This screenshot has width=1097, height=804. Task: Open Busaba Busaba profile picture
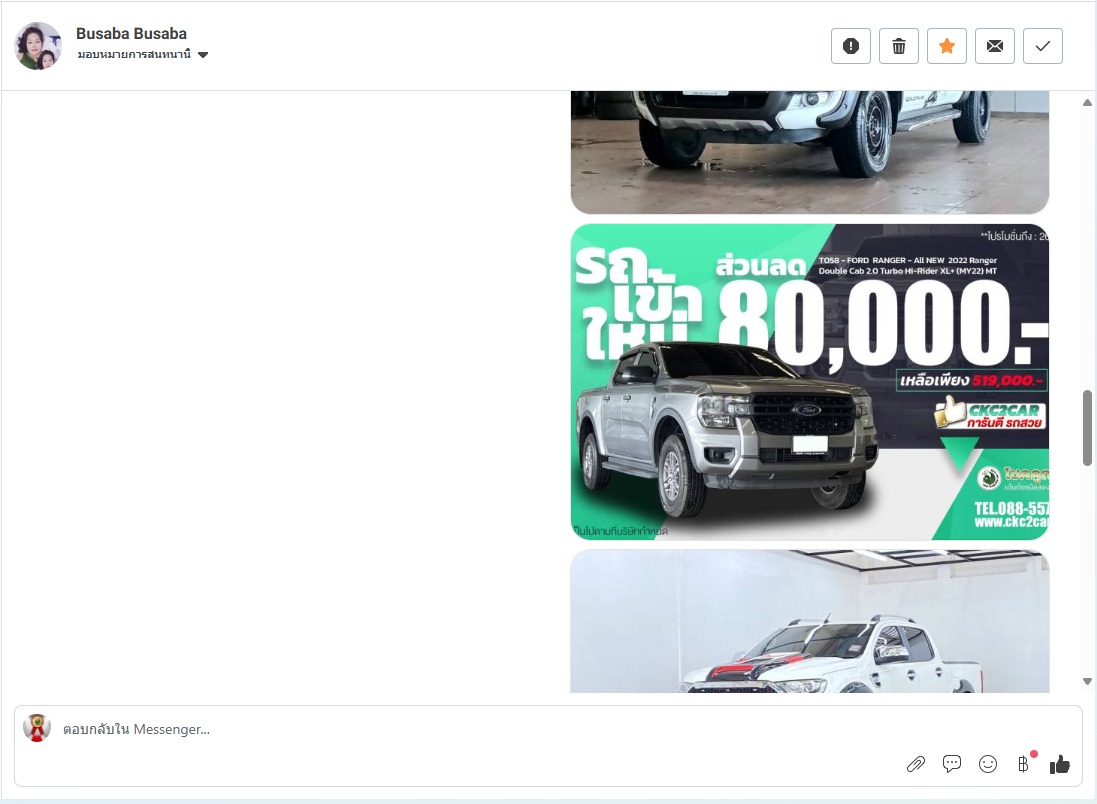pyautogui.click(x=38, y=45)
